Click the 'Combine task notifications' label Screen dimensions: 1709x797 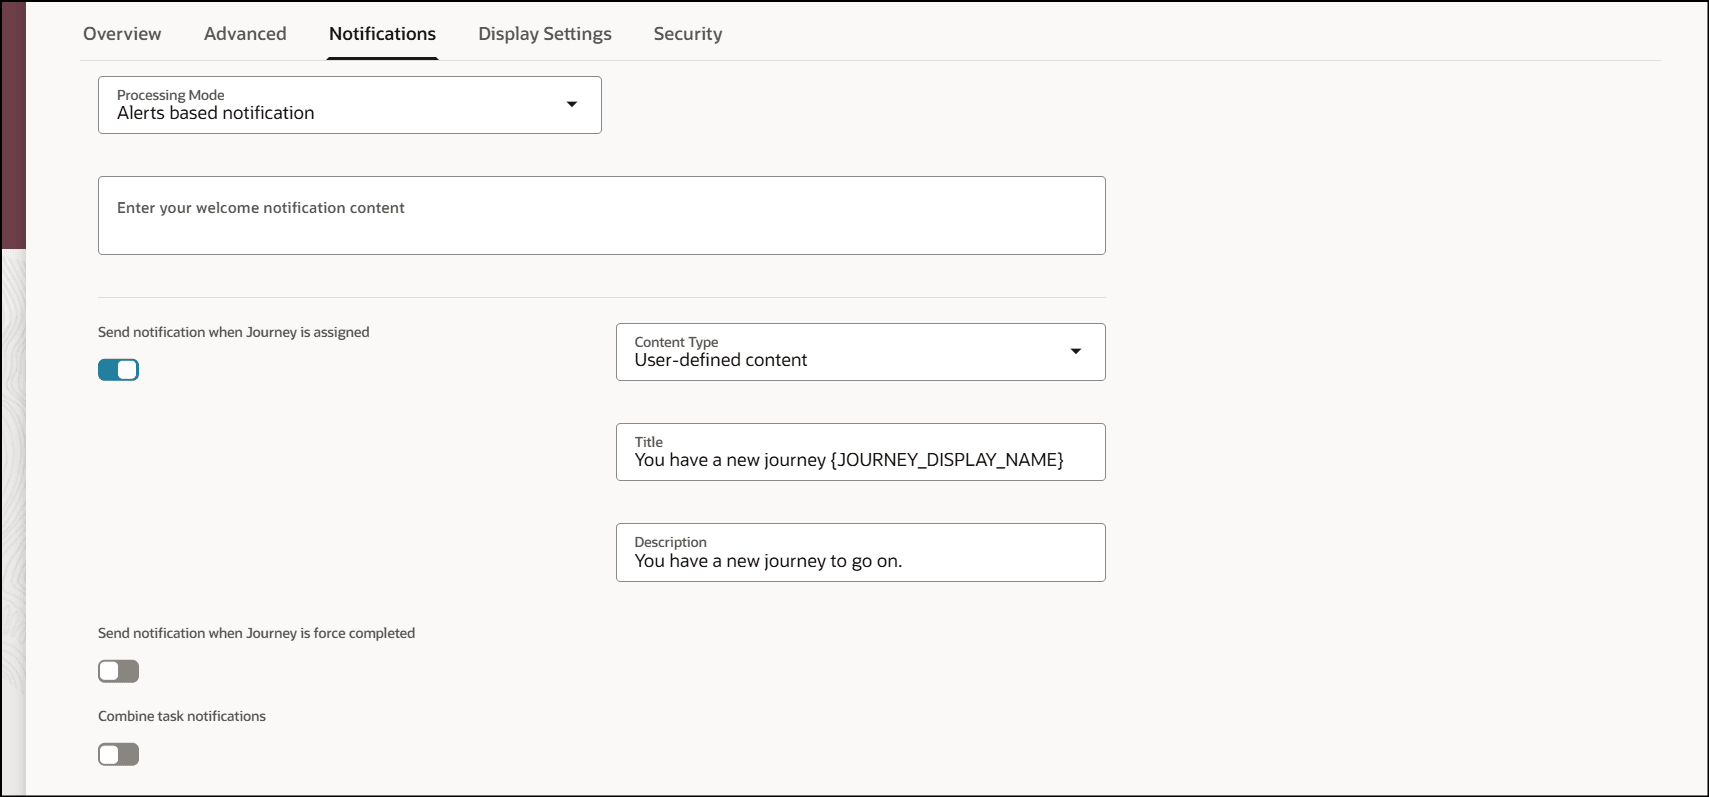point(182,716)
